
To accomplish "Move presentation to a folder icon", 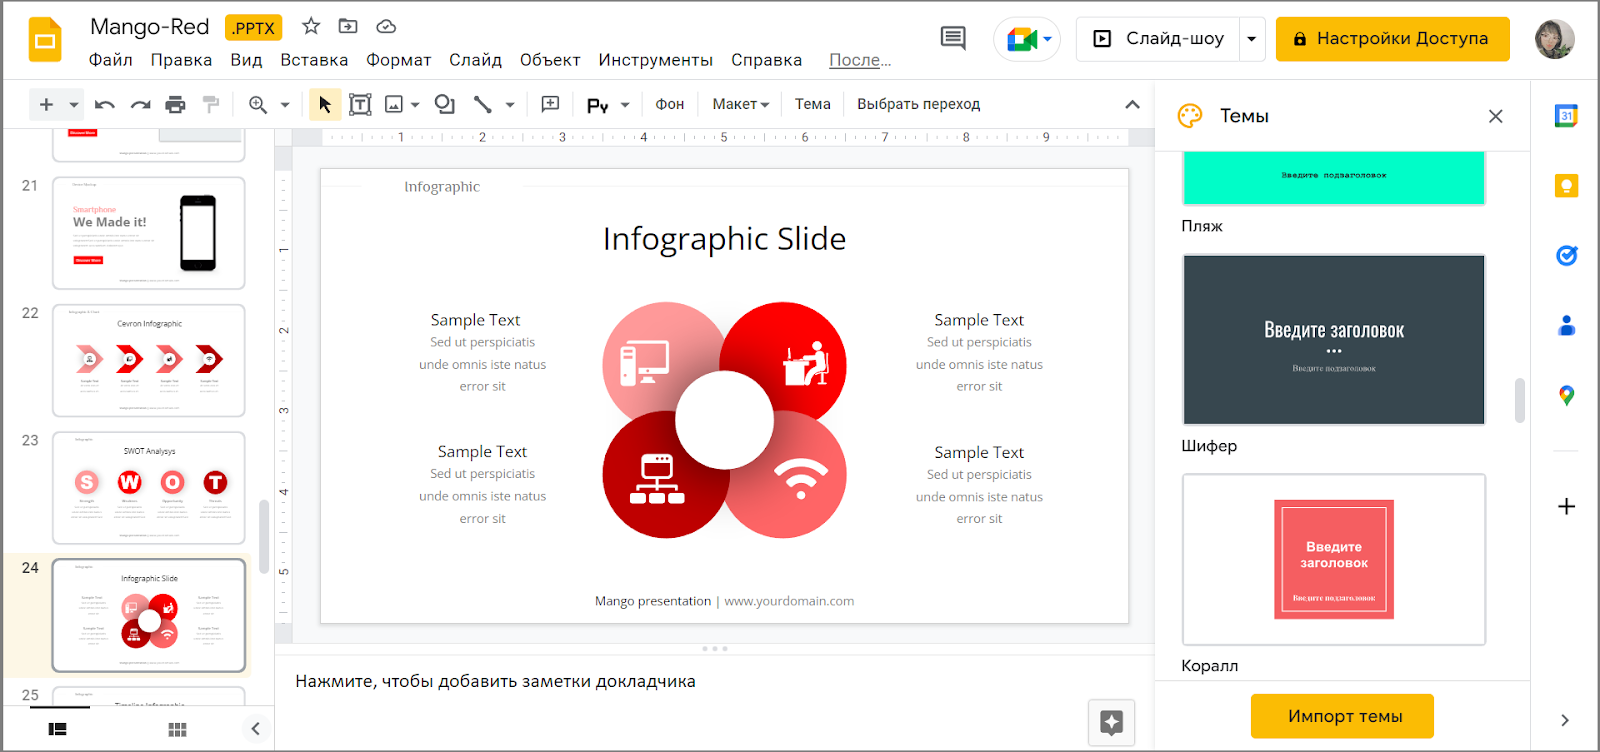I will (348, 26).
